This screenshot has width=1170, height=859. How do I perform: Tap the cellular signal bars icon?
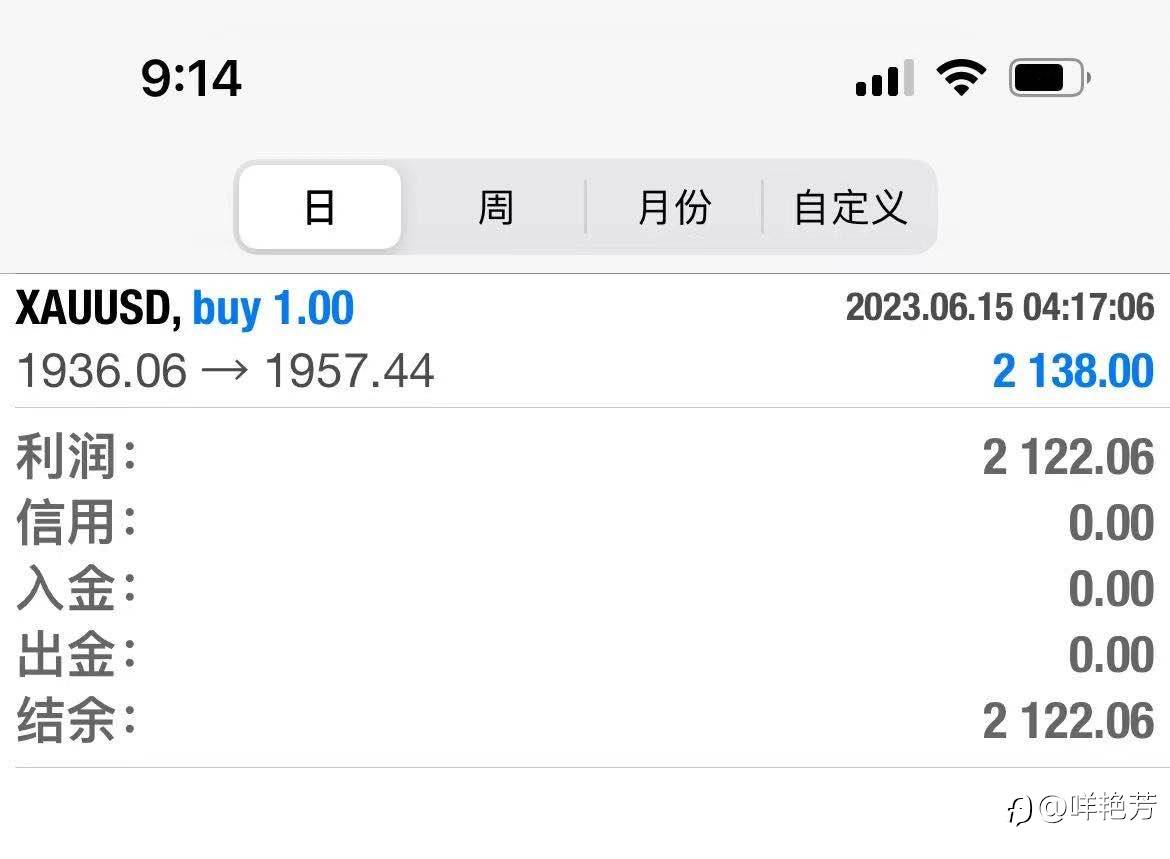(x=885, y=78)
